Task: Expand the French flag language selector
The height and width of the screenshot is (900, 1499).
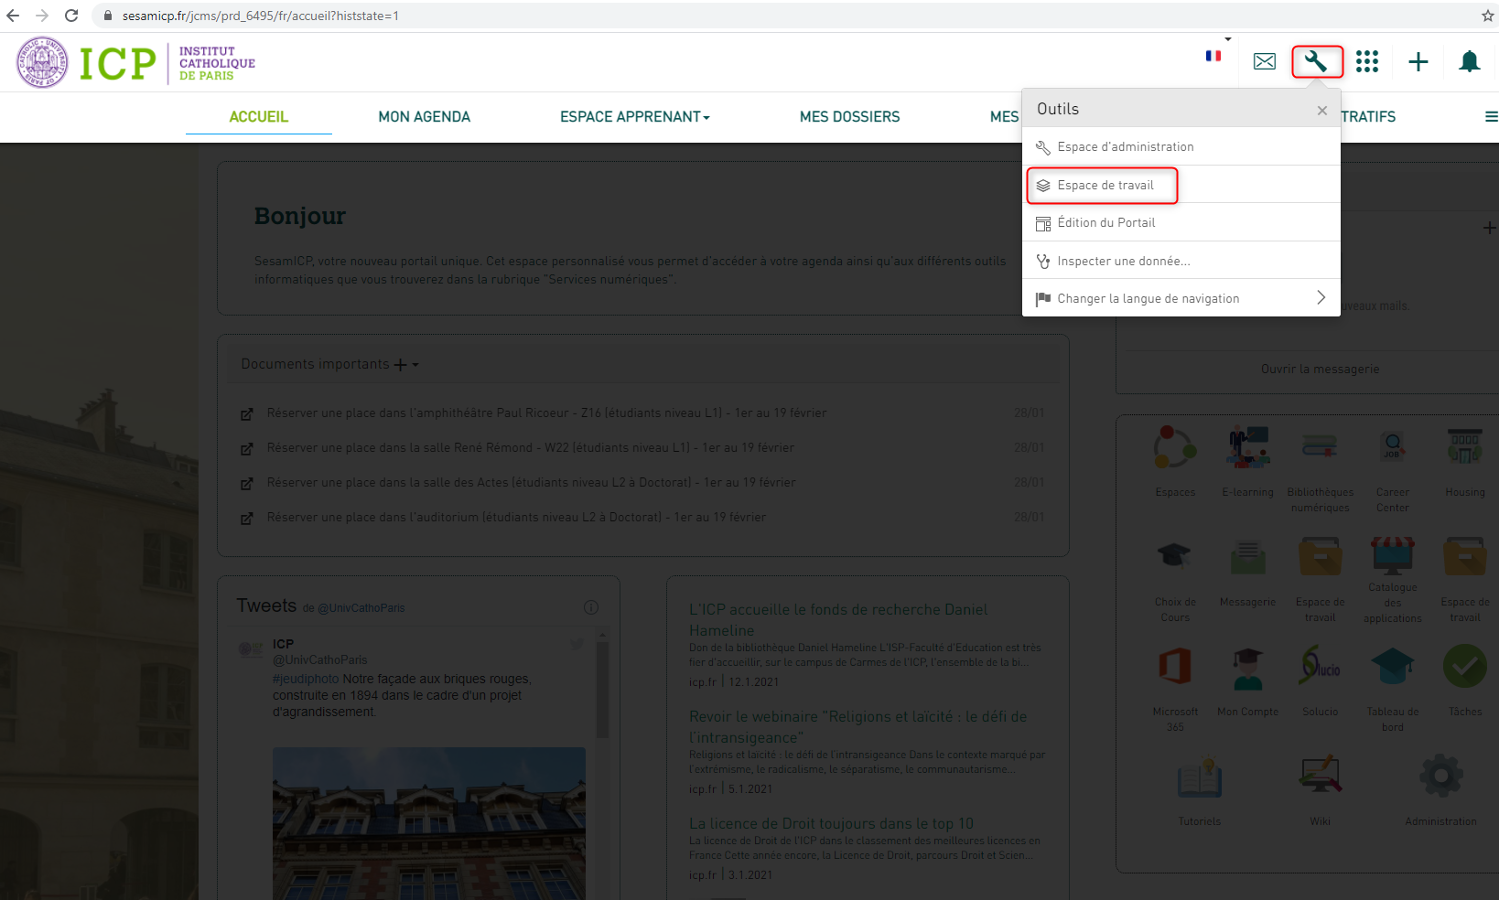Action: 1214,56
